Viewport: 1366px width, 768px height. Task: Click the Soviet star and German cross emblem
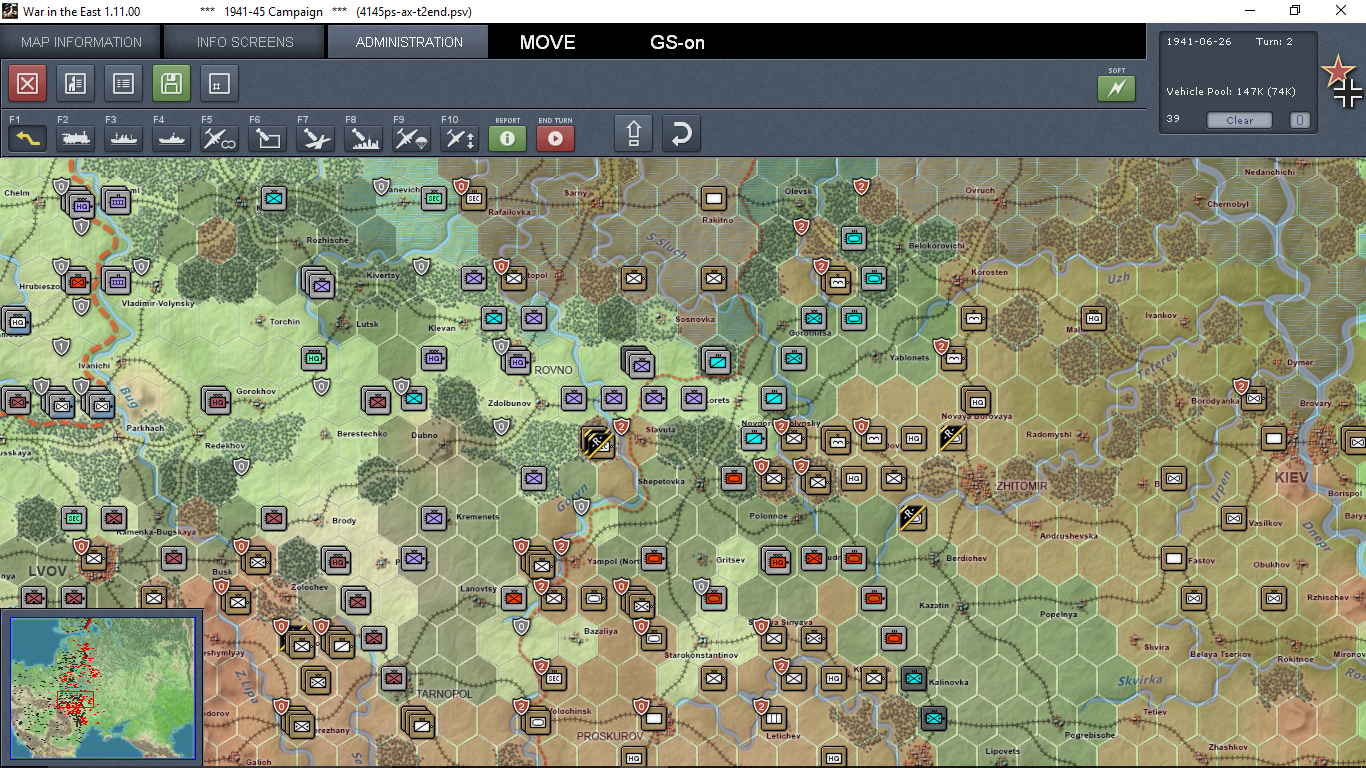pos(1342,82)
